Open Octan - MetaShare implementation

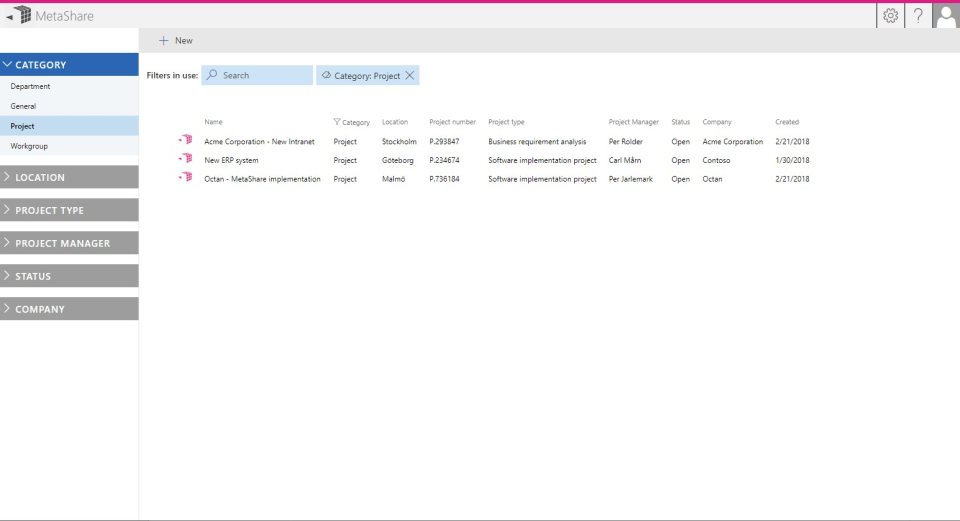click(262, 179)
